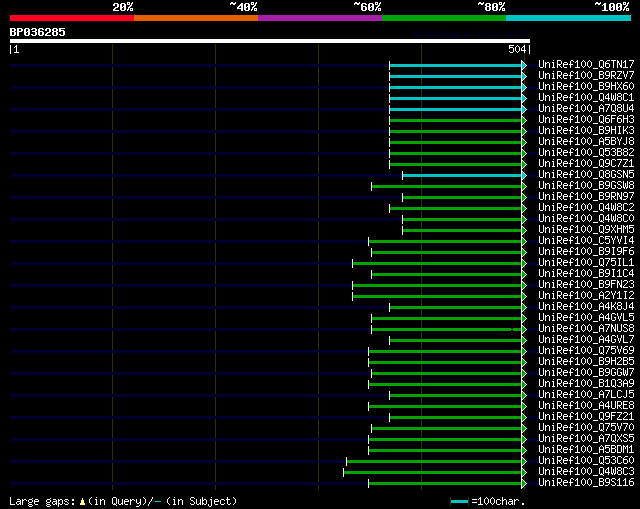This screenshot has height=509, width=640.
Task: Select the UniRef100_A5BDM1 label
Action: pos(586,450)
